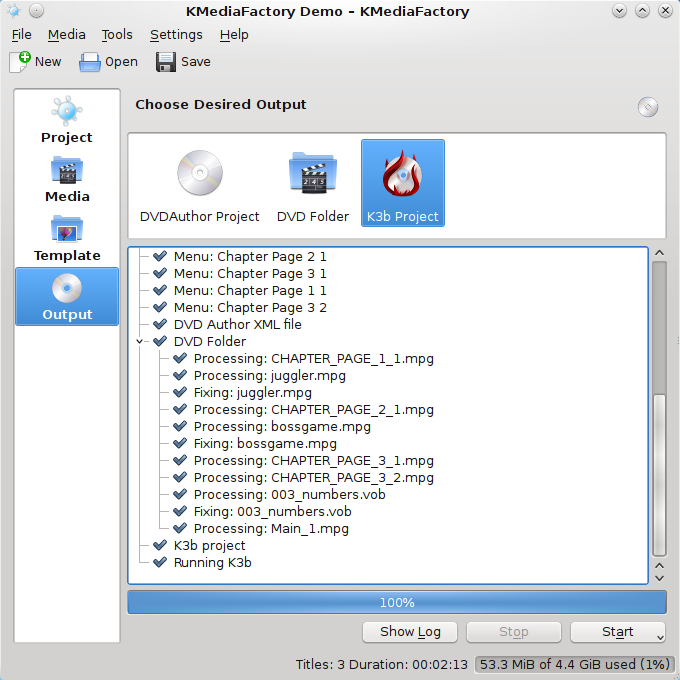Open the File menu
The image size is (680, 680).
[21, 34]
